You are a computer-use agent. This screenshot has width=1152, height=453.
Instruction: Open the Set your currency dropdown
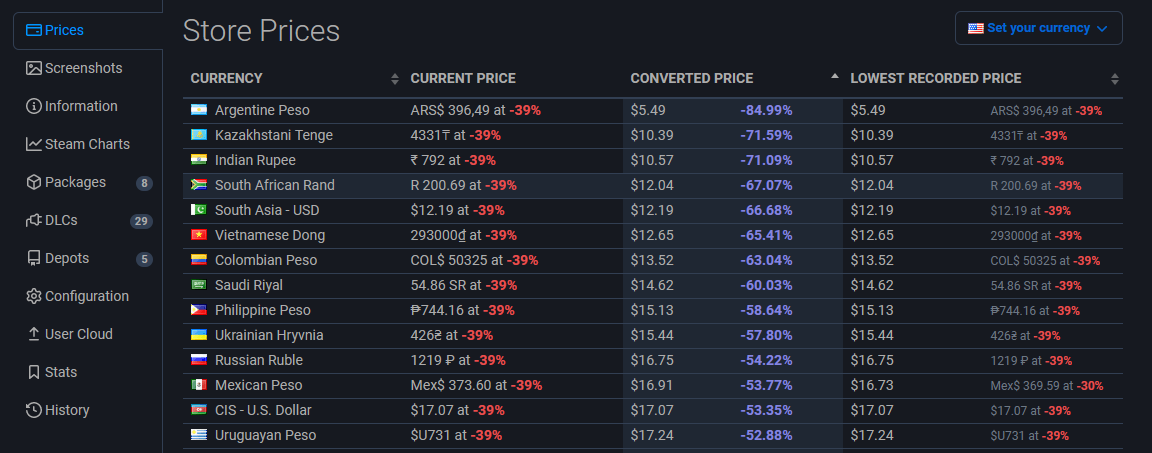(1038, 28)
